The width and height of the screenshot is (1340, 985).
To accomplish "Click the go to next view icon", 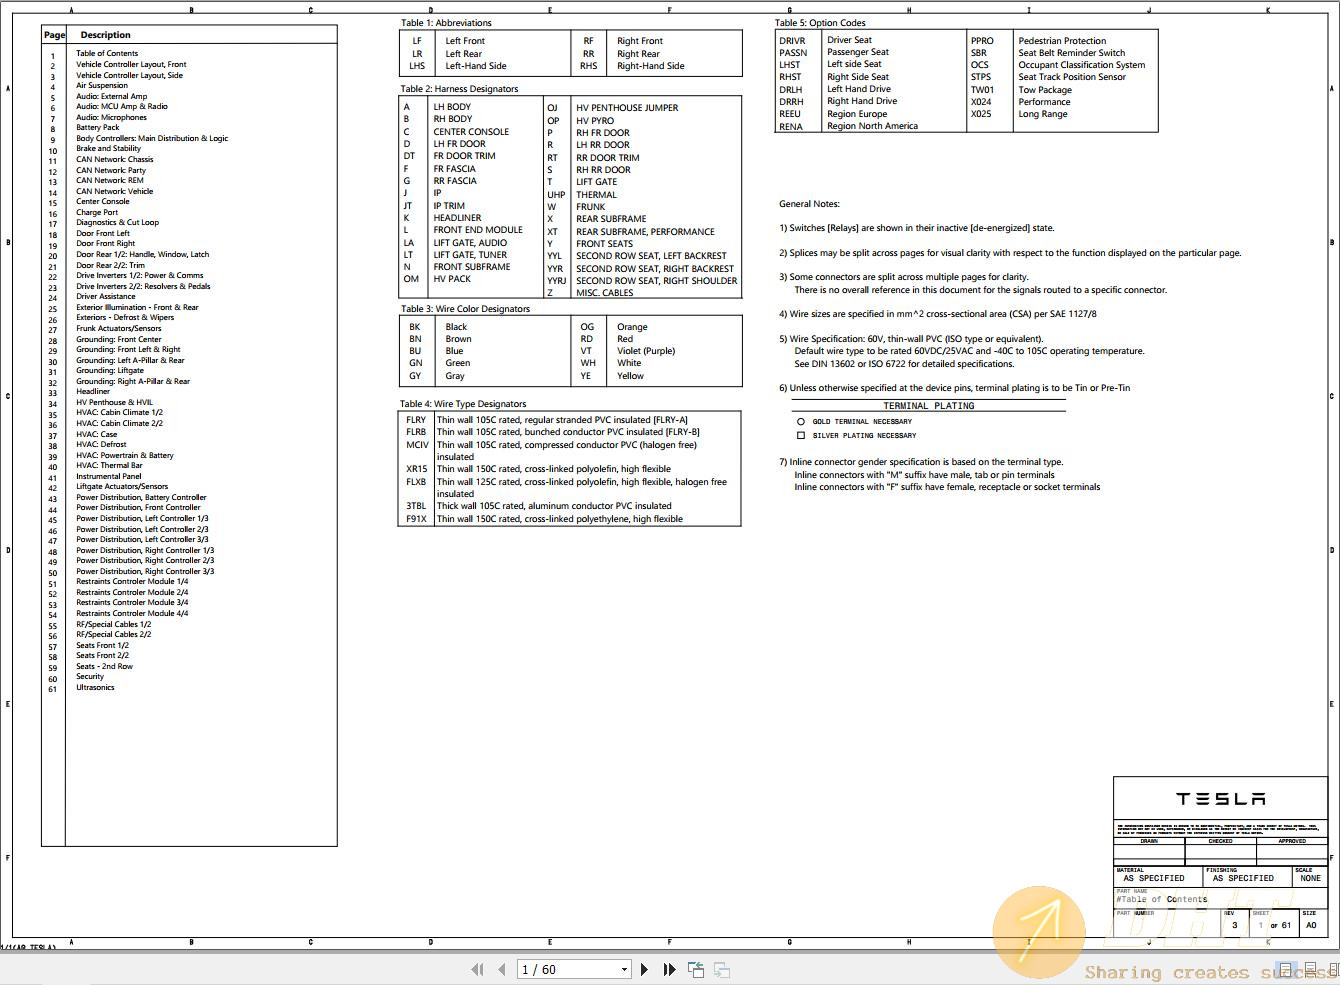I will (721, 969).
